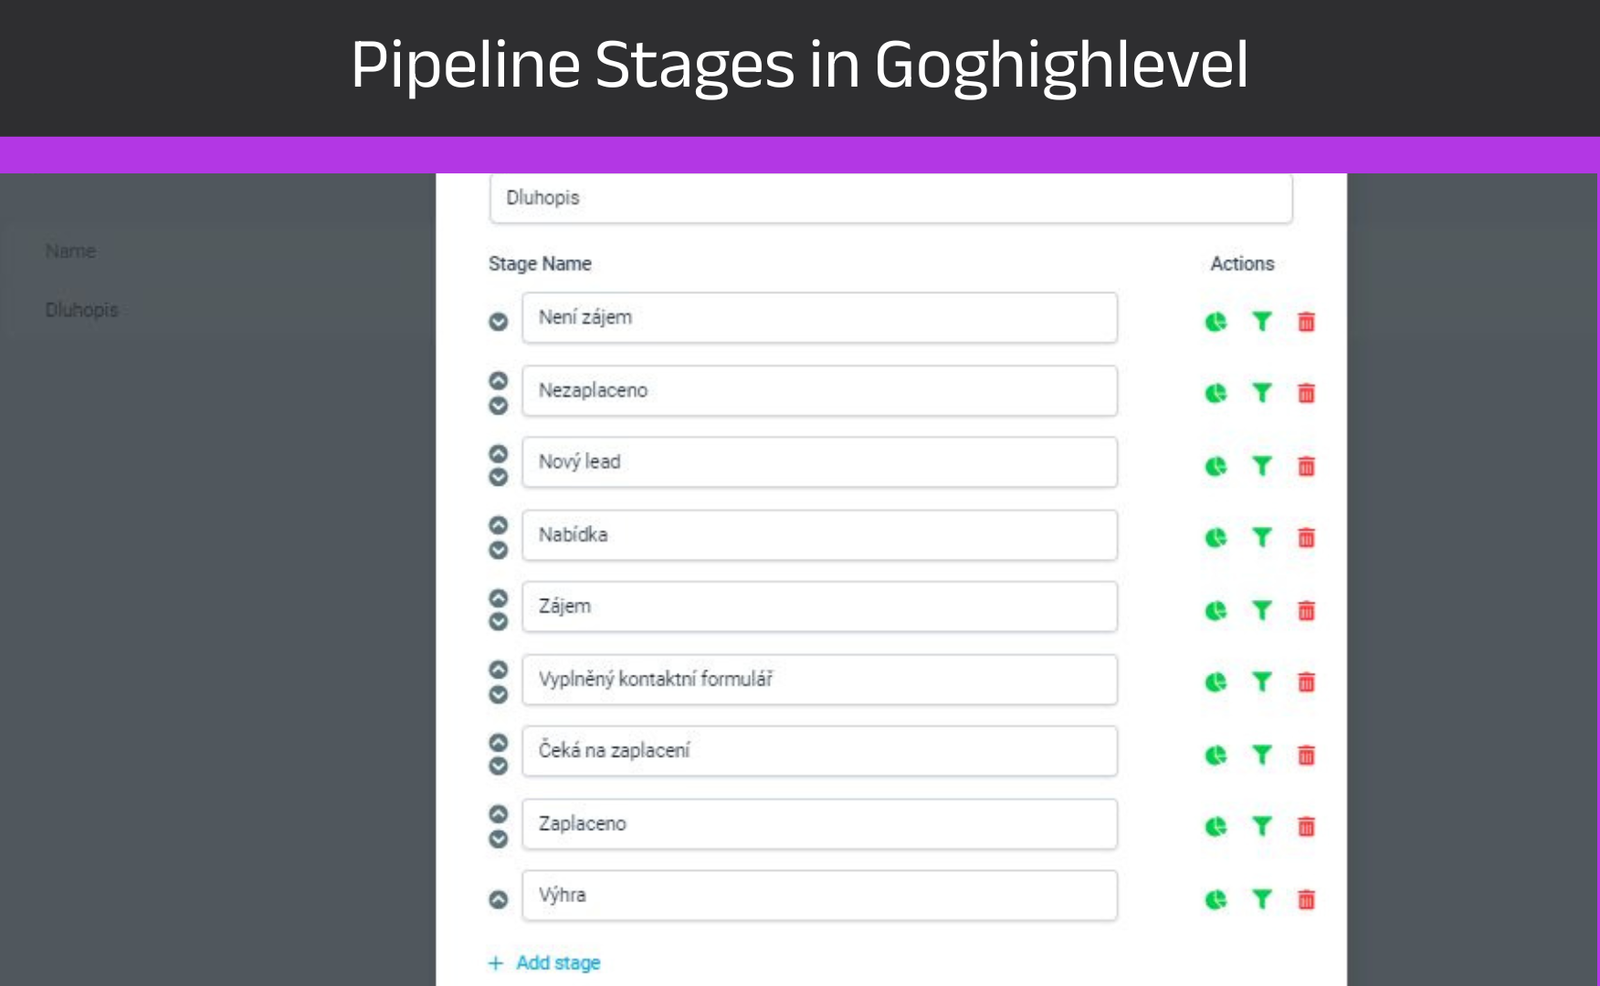Delete the Není zájem stage
This screenshot has height=986, width=1600.
(1306, 322)
